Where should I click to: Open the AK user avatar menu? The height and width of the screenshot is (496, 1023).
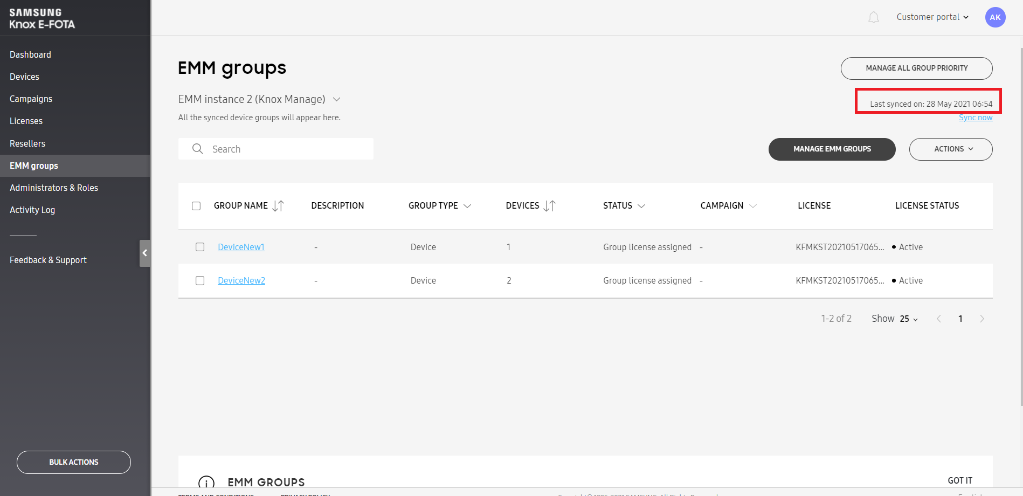click(995, 18)
